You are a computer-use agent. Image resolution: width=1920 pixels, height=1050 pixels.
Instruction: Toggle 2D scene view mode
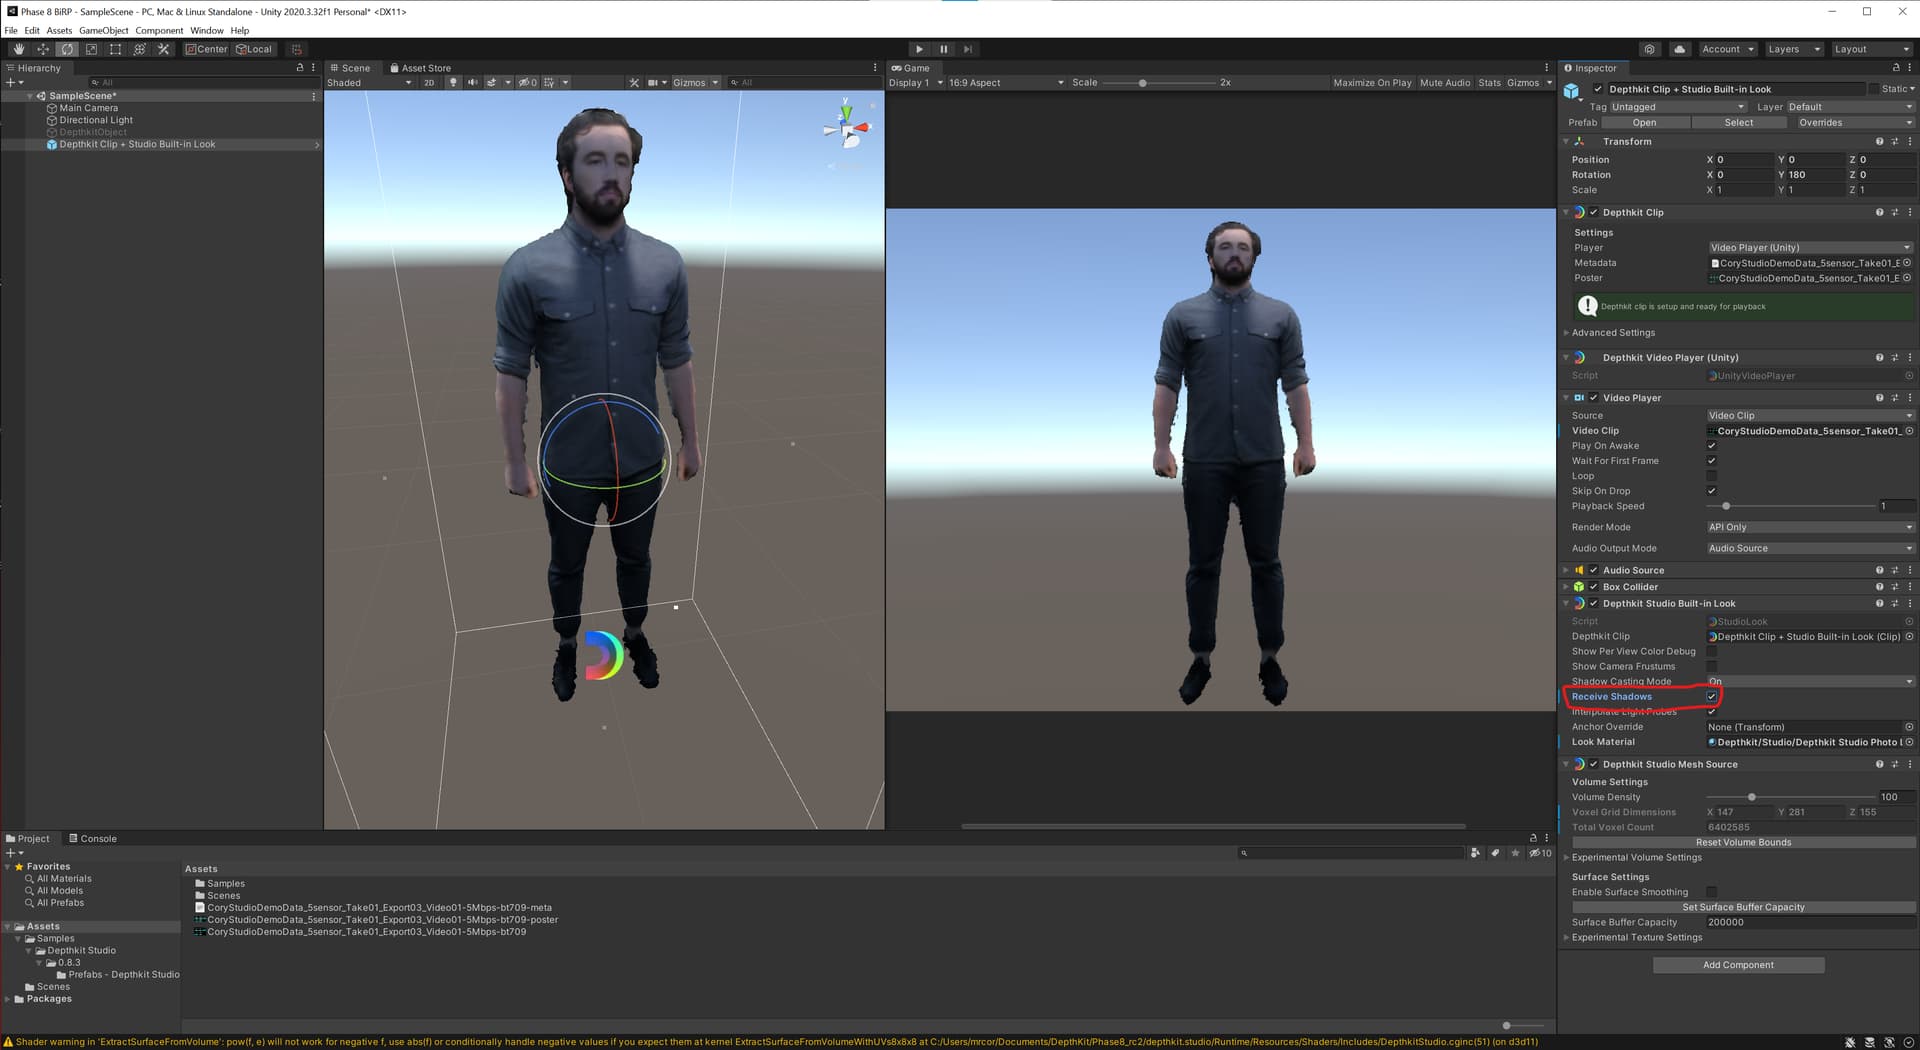pyautogui.click(x=429, y=83)
